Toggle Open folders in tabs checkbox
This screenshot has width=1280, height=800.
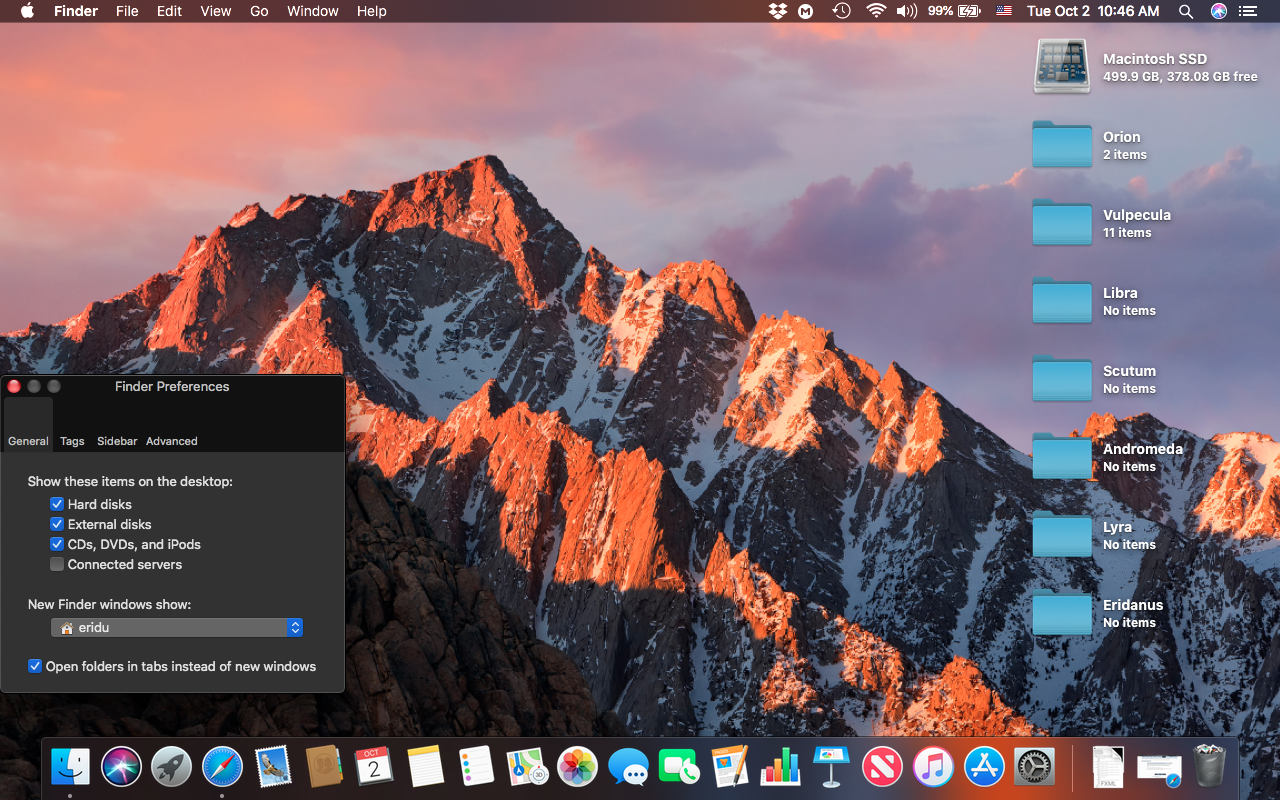click(x=35, y=666)
